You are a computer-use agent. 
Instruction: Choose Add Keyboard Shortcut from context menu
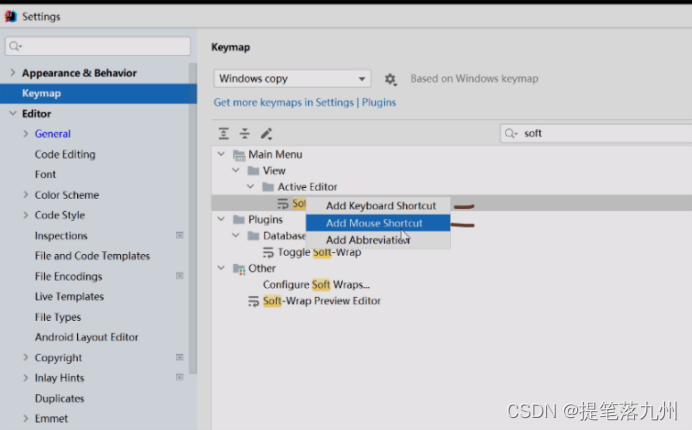coord(378,206)
